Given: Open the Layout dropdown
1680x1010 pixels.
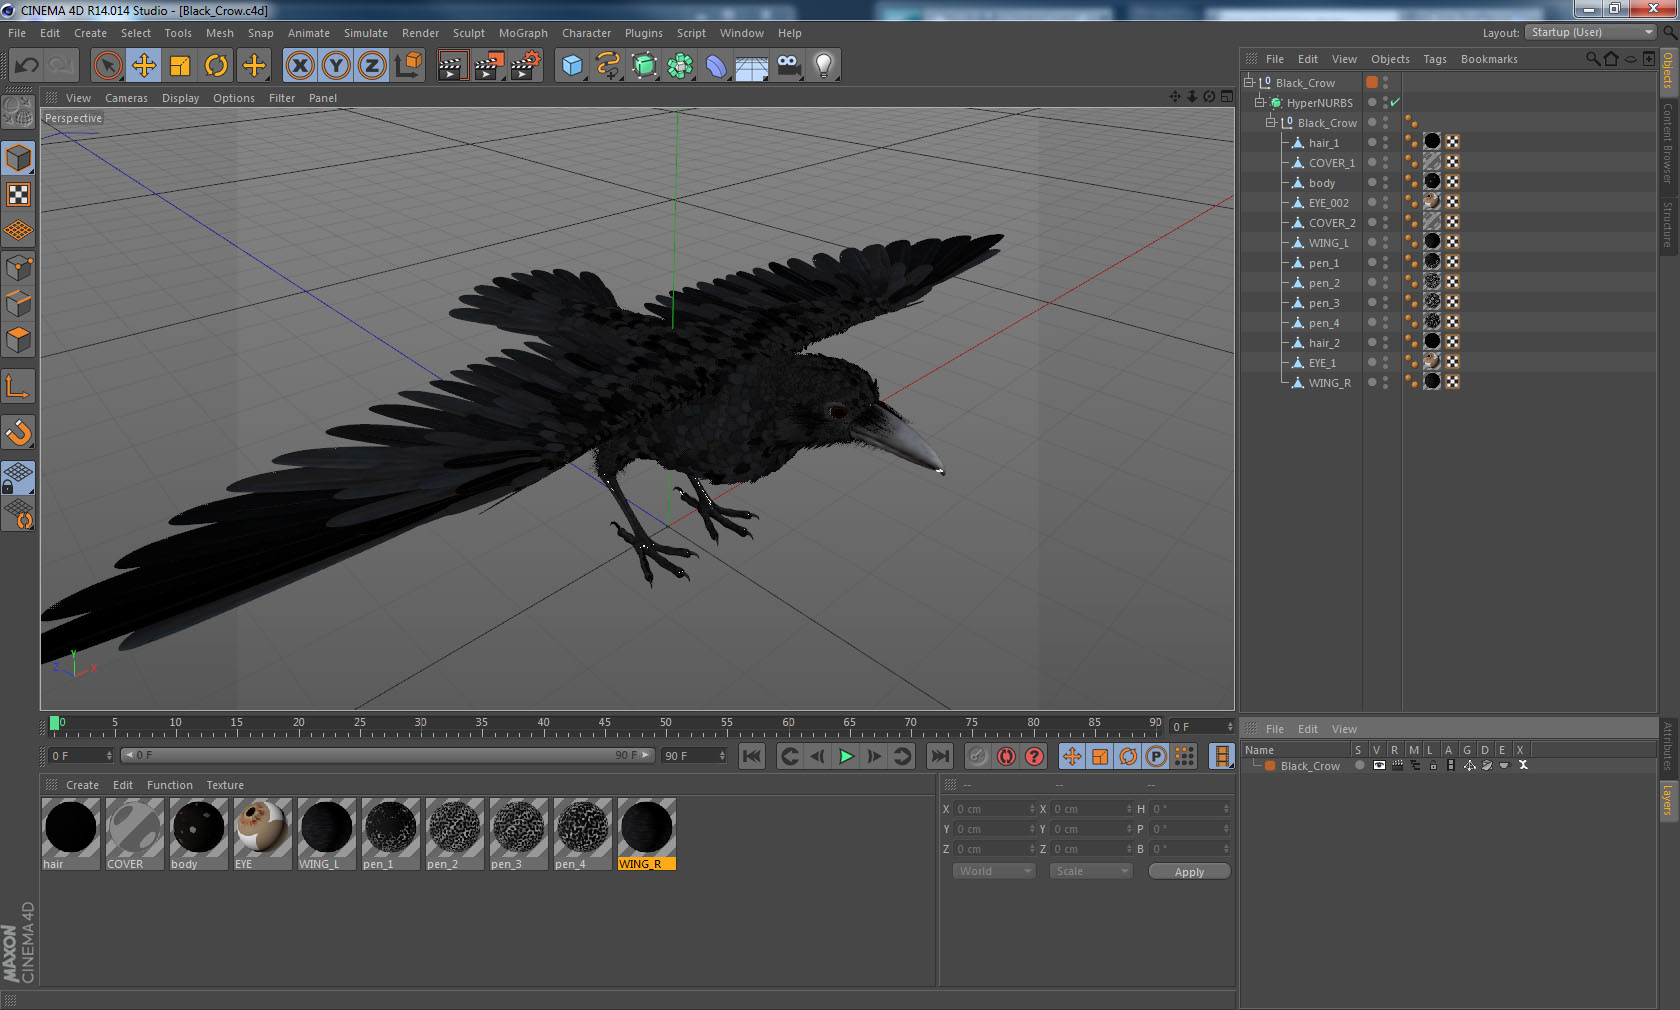Looking at the screenshot, I should pyautogui.click(x=1590, y=32).
